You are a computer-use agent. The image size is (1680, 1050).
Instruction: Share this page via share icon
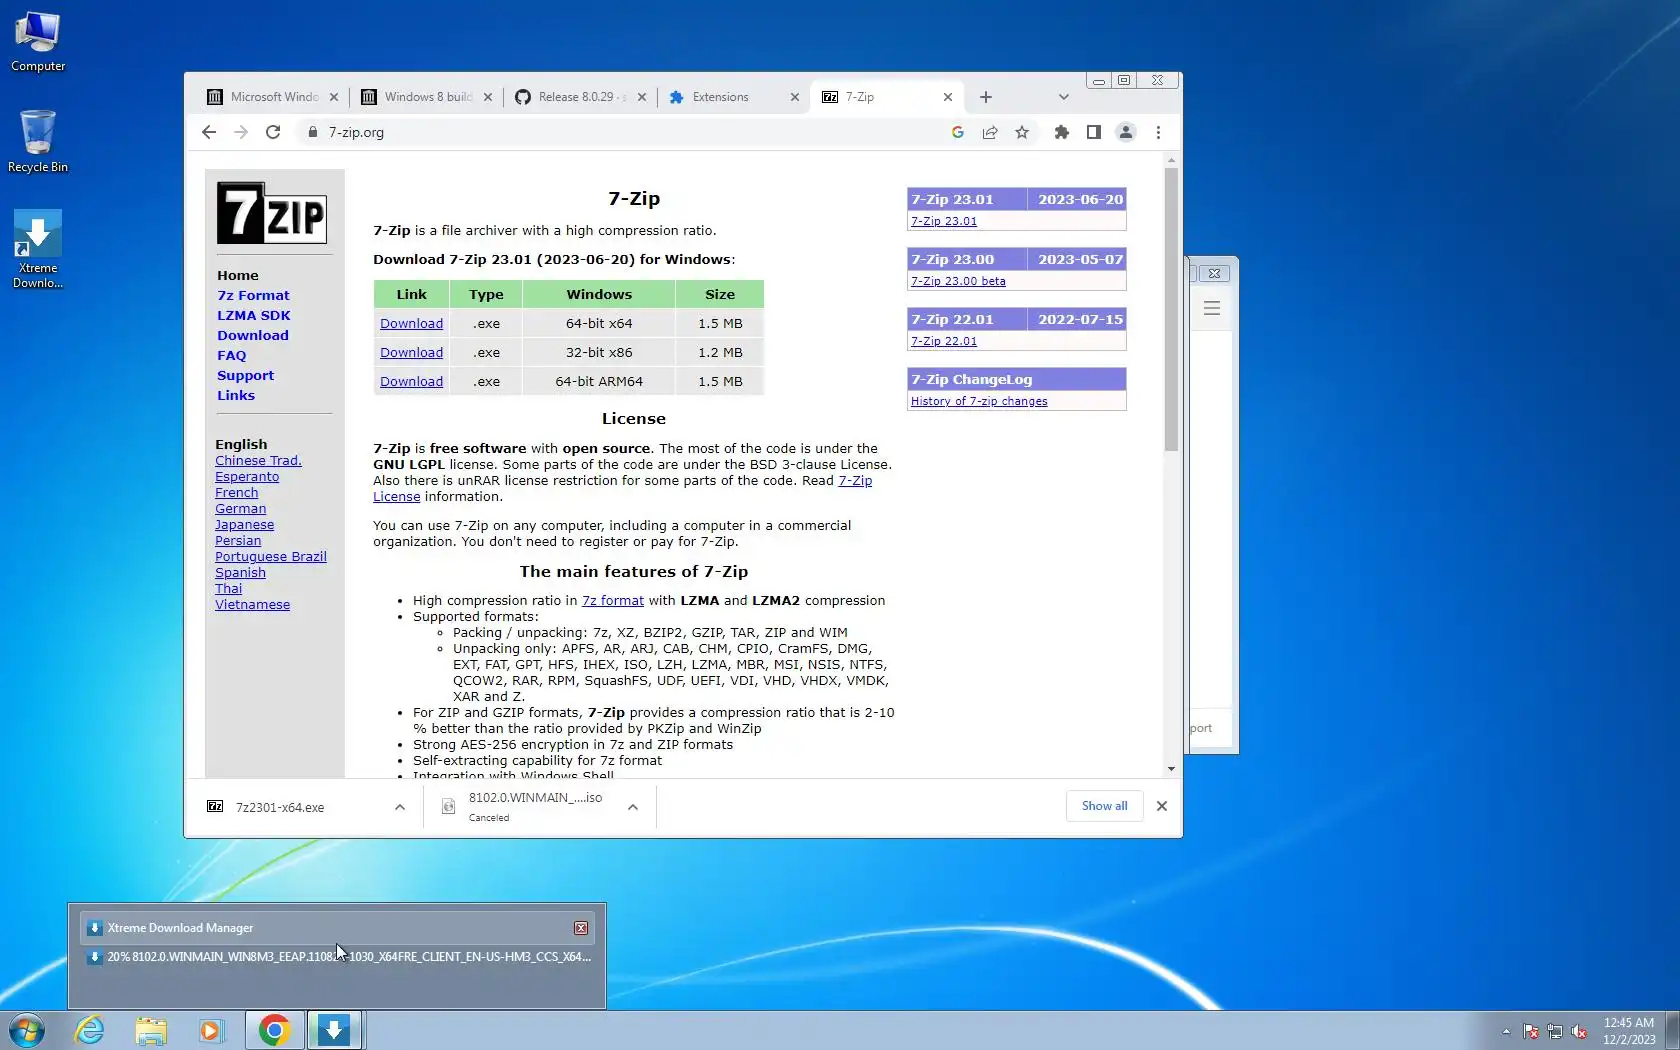pyautogui.click(x=990, y=132)
